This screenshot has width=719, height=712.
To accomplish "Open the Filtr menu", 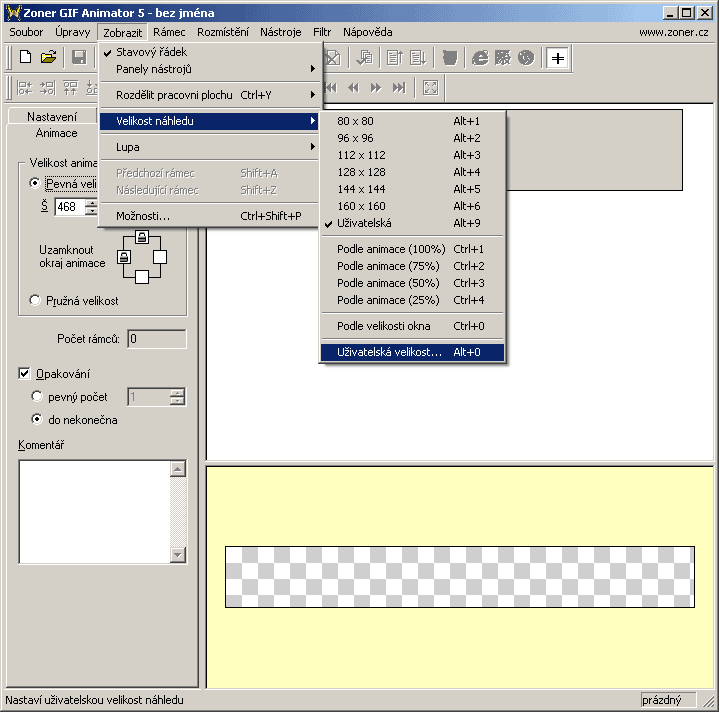I will point(322,32).
